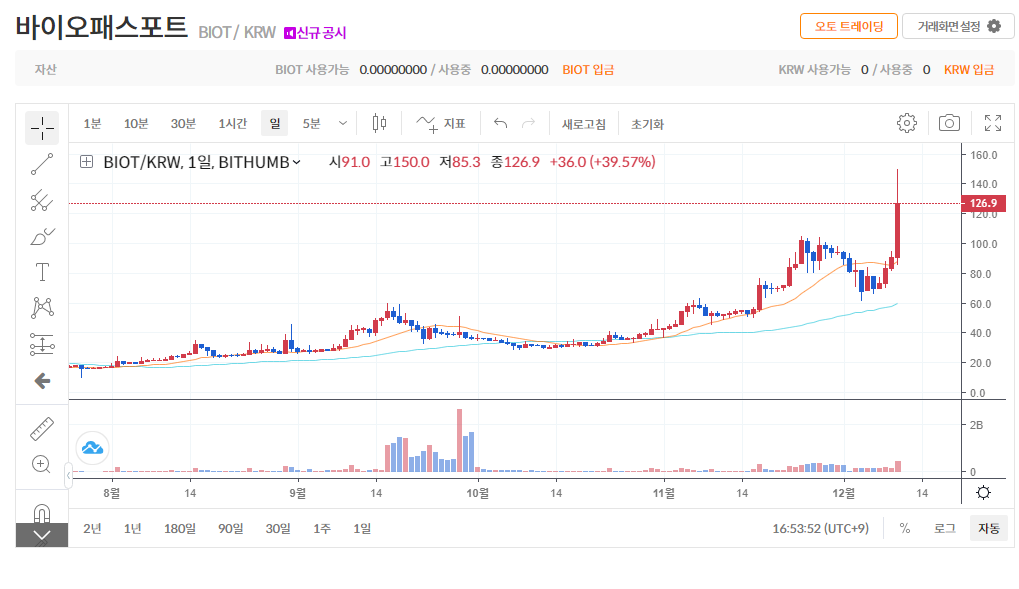
Task: Click the 새로고침 refresh button
Action: [x=584, y=124]
